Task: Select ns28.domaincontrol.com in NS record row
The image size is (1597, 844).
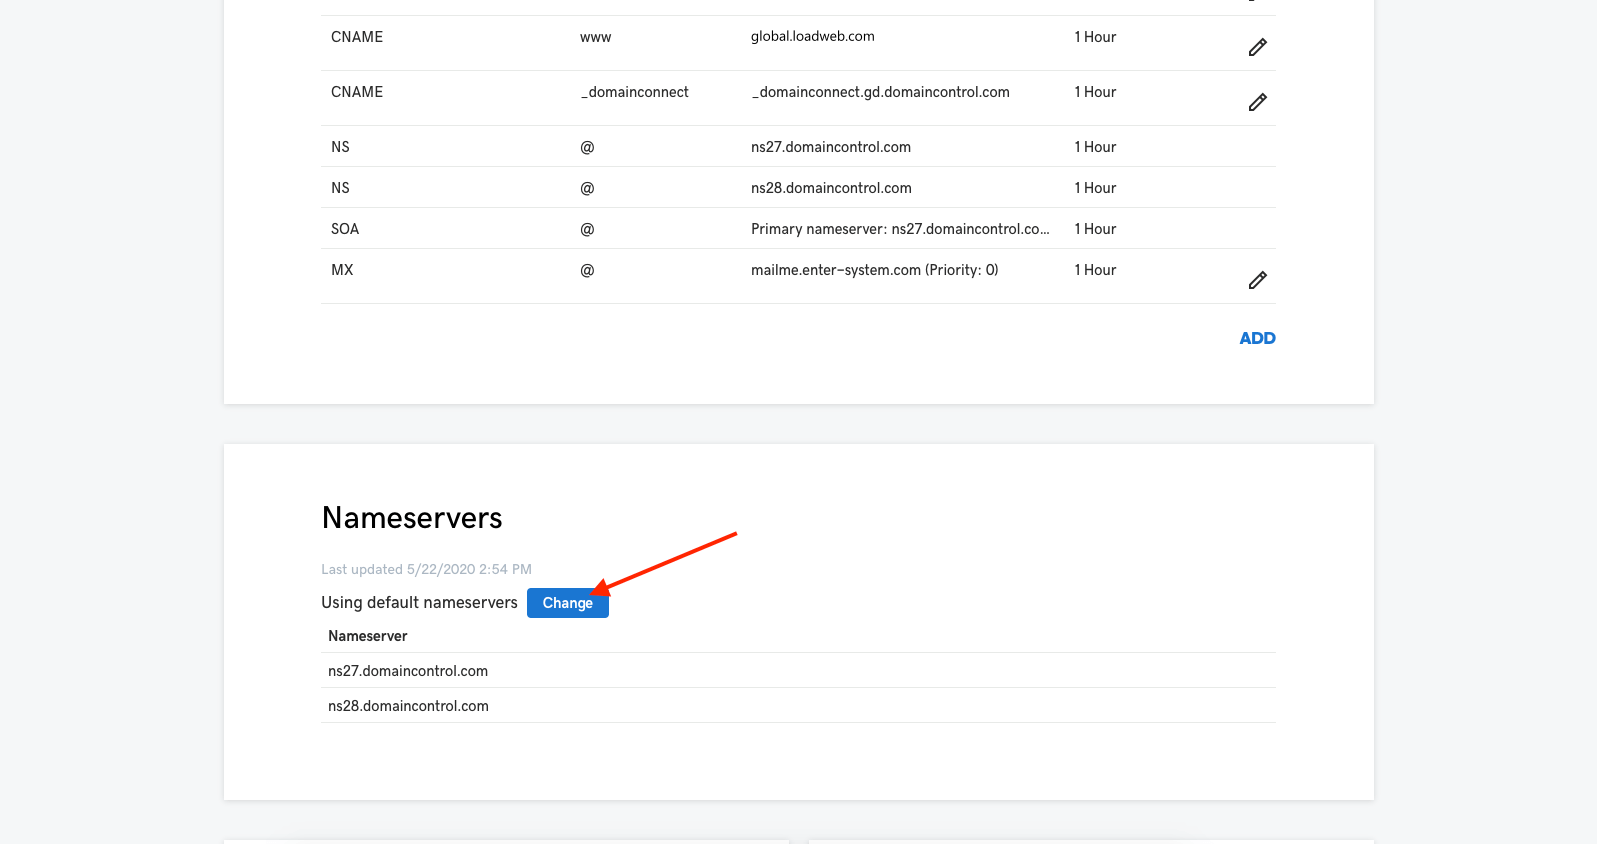Action: [x=830, y=188]
